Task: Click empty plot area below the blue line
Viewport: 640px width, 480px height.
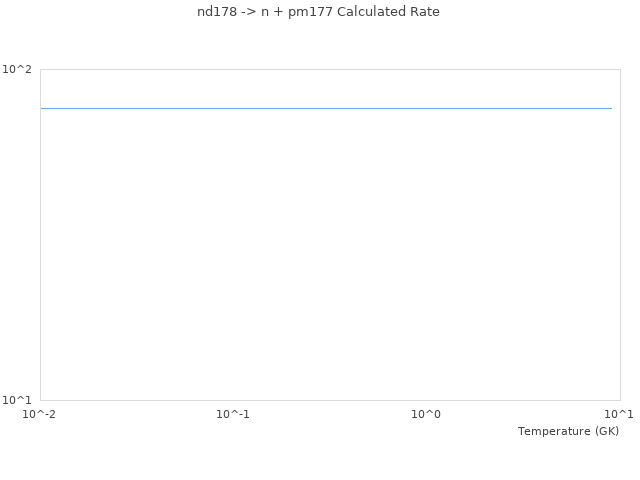Action: tap(326, 260)
